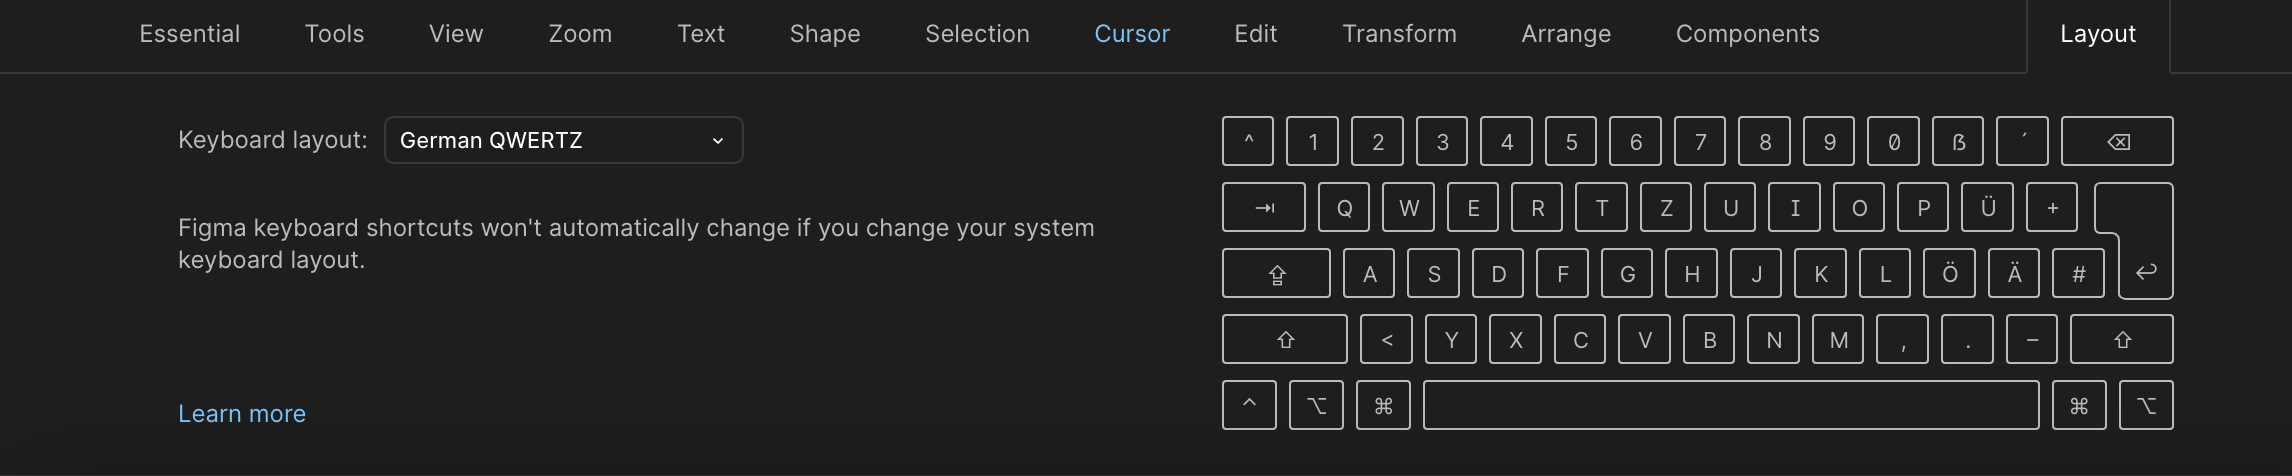Click the + key
Image resolution: width=2292 pixels, height=476 pixels.
pos(2052,207)
